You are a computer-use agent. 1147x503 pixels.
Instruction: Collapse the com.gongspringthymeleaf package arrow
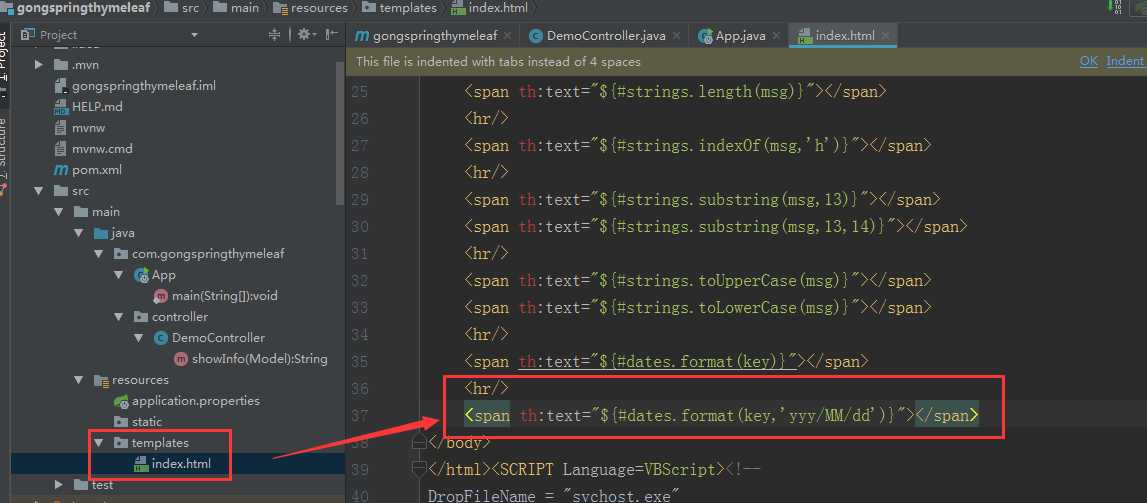pyautogui.click(x=98, y=254)
